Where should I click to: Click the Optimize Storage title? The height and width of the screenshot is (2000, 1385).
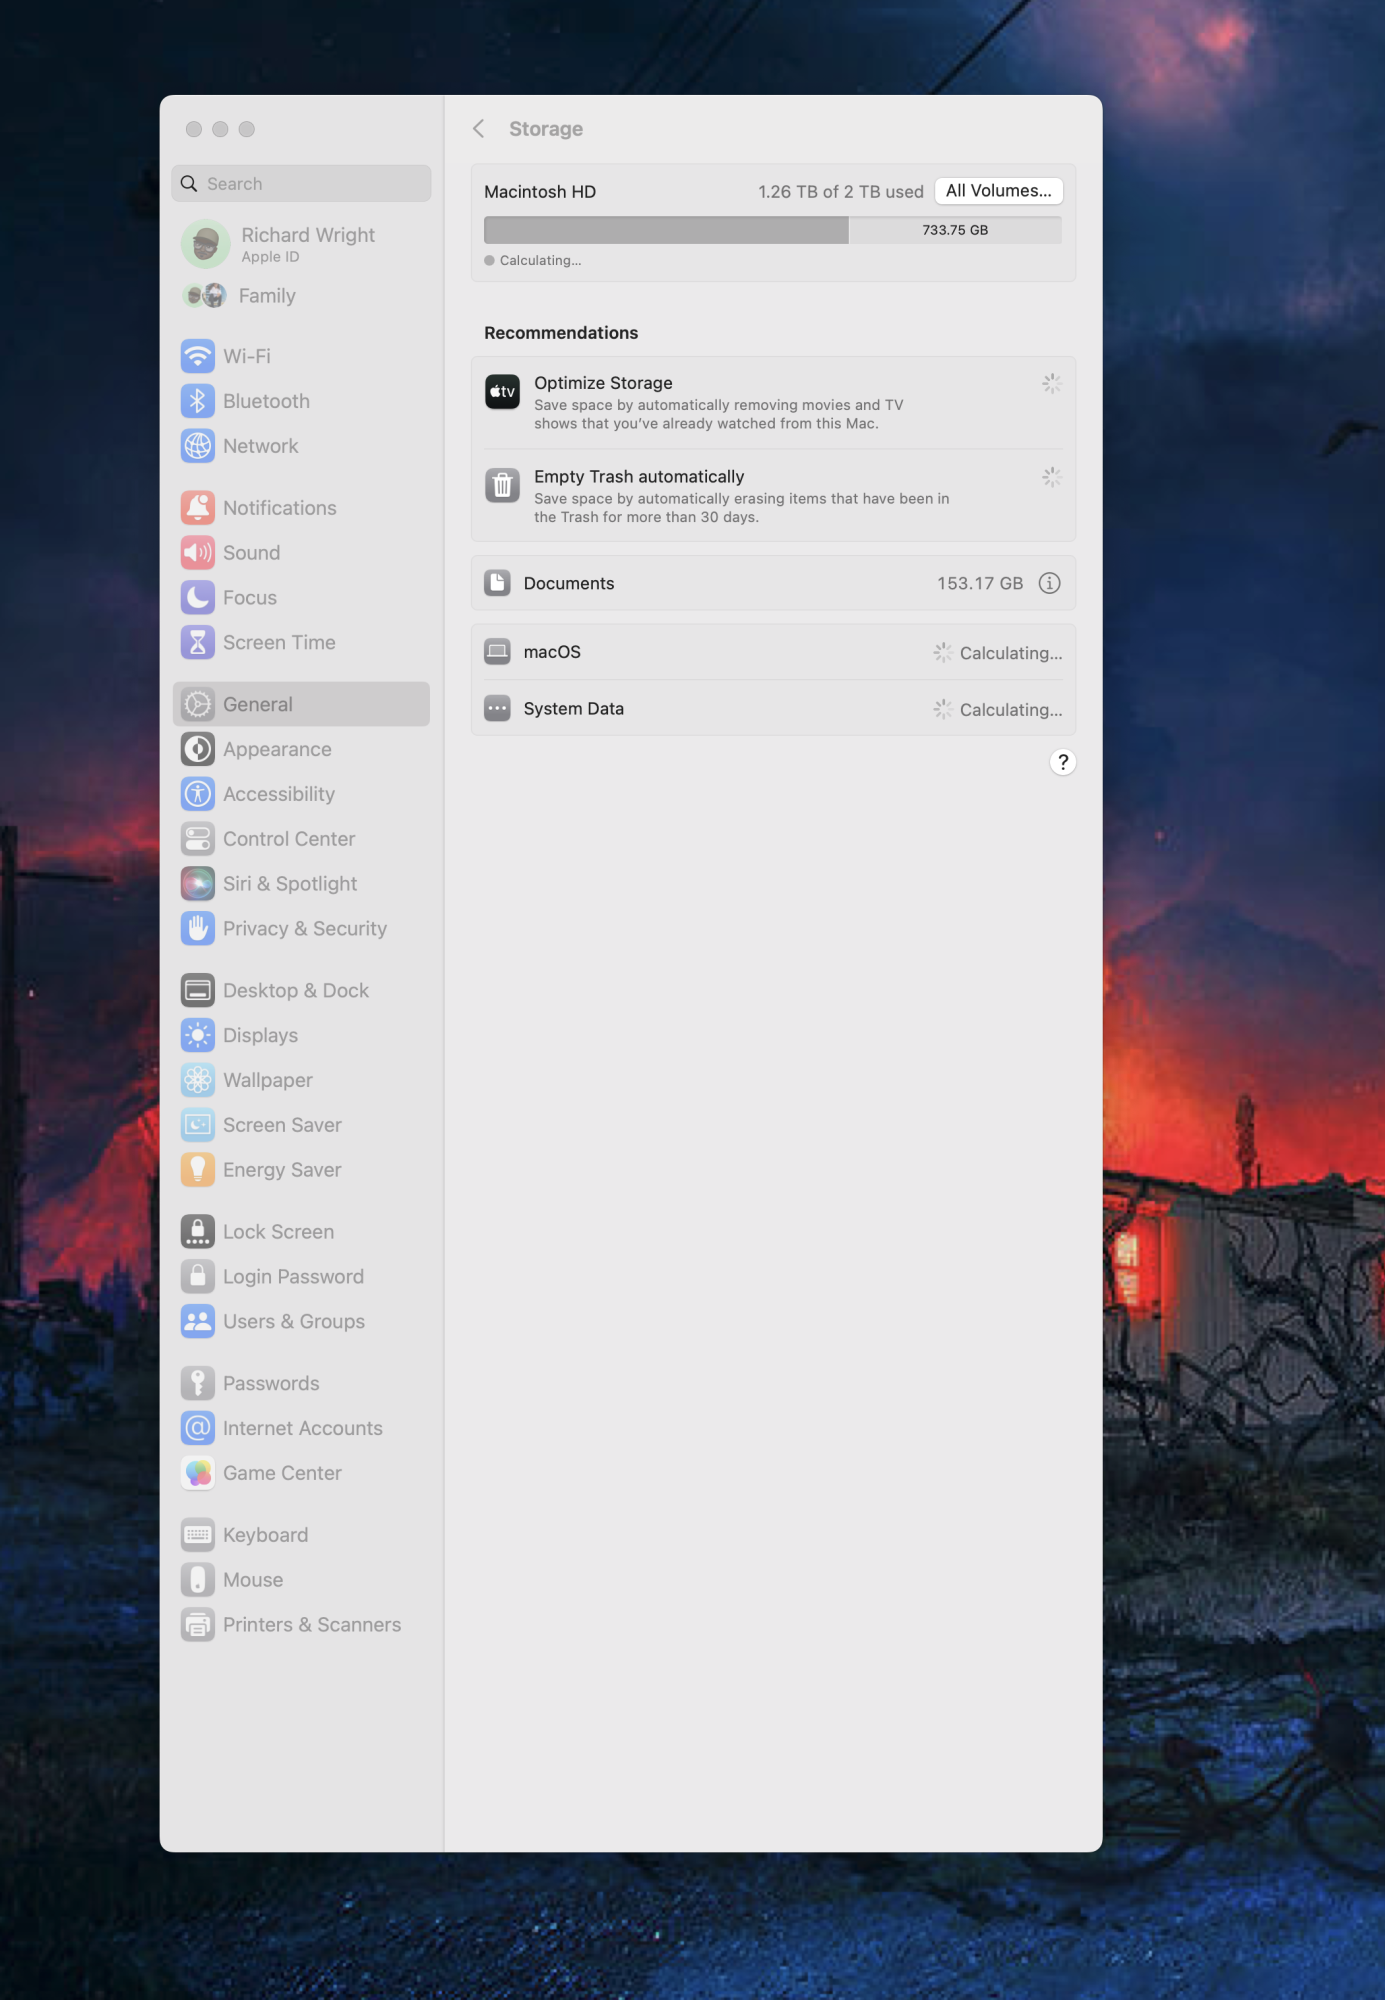pos(603,383)
